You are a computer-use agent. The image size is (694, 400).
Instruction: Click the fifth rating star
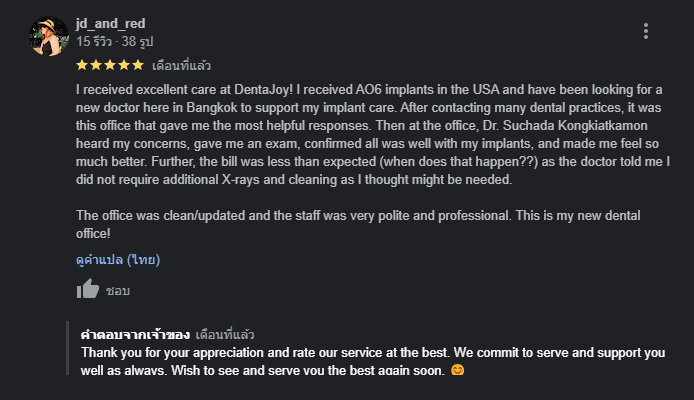pos(138,65)
